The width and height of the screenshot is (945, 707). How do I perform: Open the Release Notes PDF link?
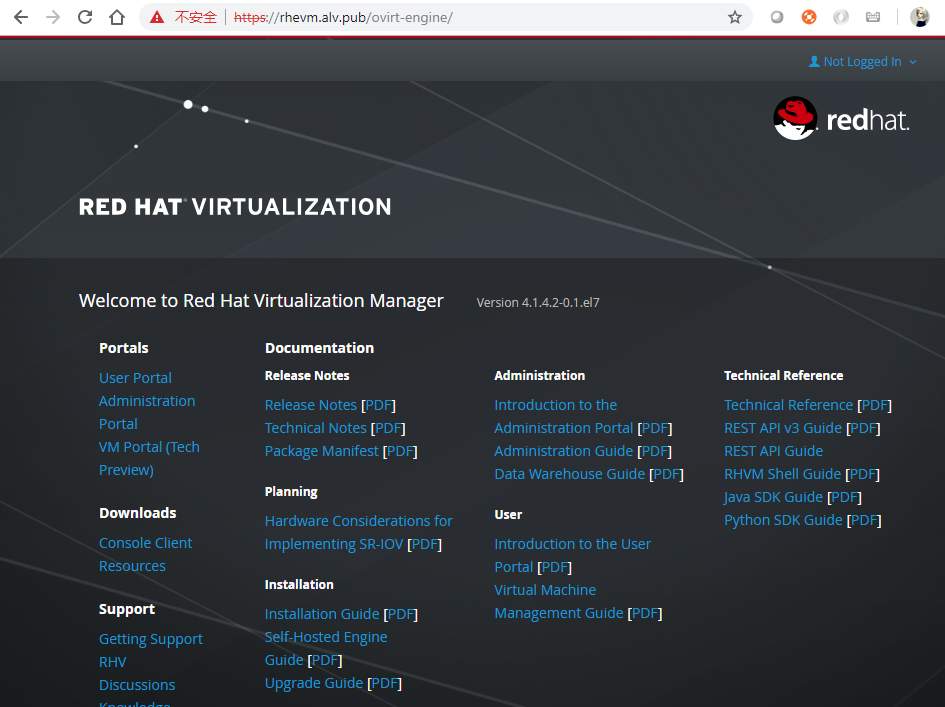coord(378,405)
